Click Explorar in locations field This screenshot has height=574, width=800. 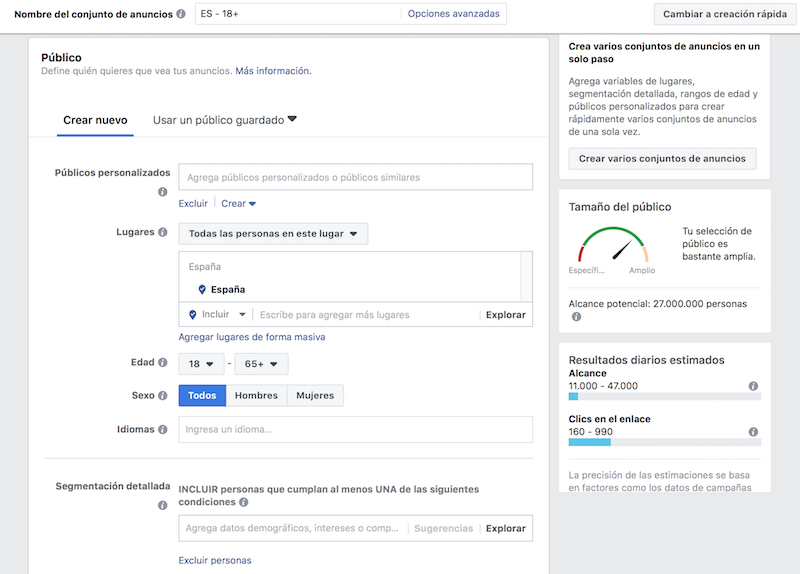tap(505, 315)
